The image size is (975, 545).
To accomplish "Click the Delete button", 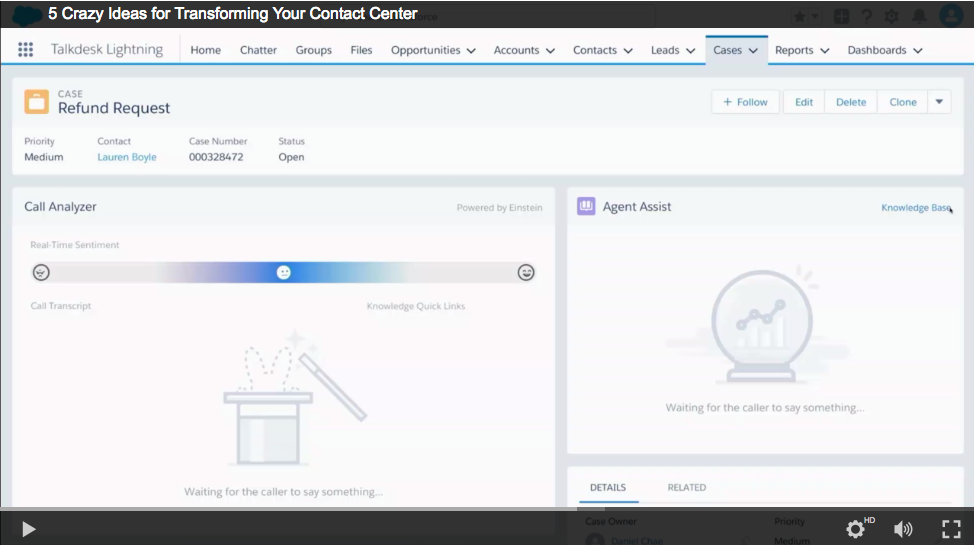I will (851, 102).
